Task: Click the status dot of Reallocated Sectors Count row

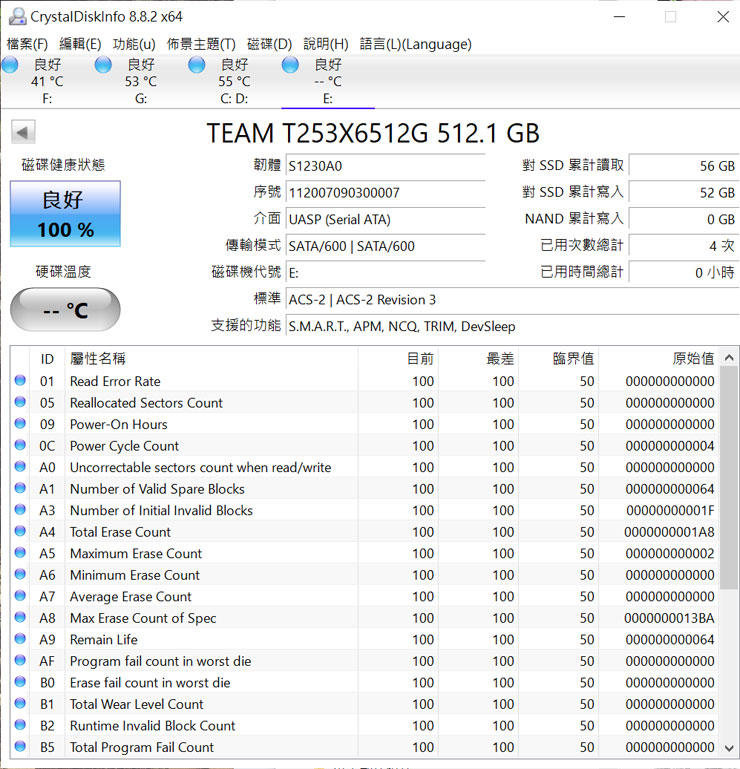Action: click(20, 402)
